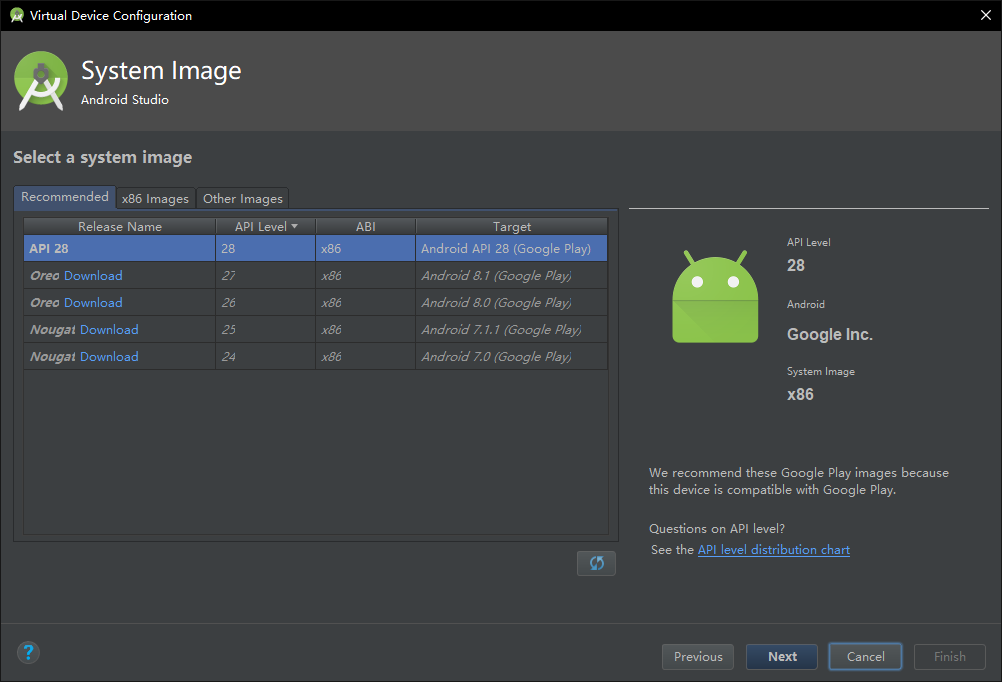The height and width of the screenshot is (682, 1002).
Task: Click the Android API 28 (Google Play) cell
Action: tap(511, 249)
